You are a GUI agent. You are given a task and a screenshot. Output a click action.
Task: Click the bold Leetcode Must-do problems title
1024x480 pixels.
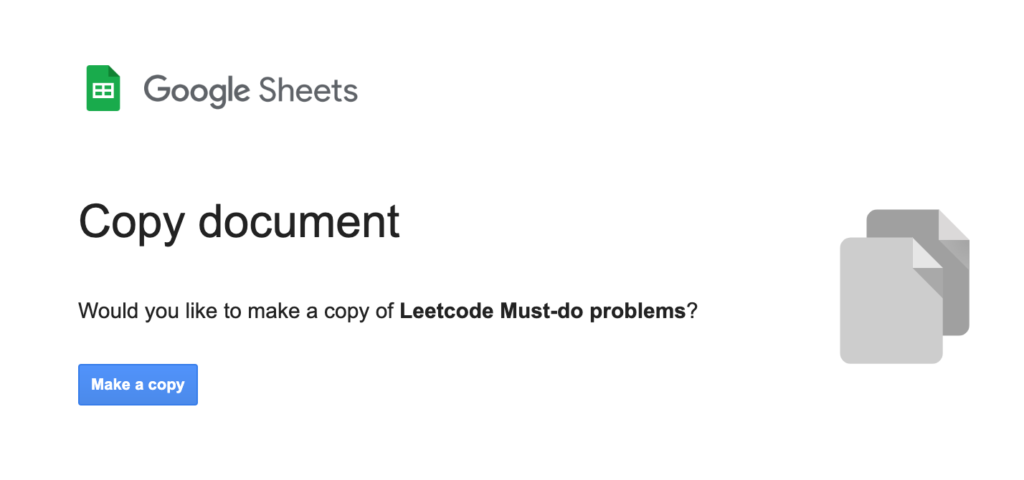coord(542,311)
